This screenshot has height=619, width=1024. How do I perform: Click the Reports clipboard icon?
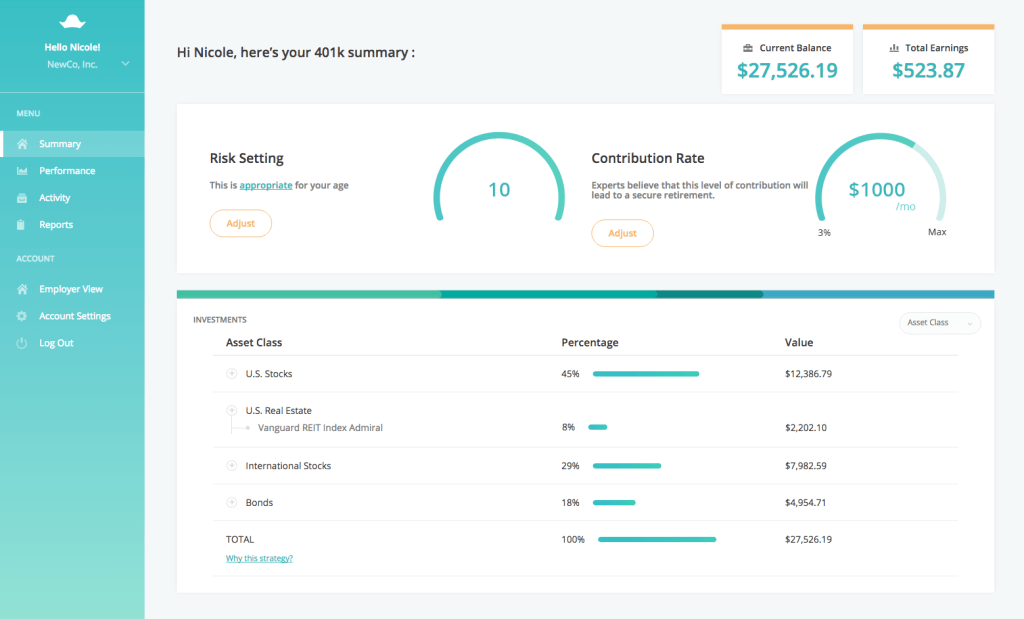pos(22,225)
